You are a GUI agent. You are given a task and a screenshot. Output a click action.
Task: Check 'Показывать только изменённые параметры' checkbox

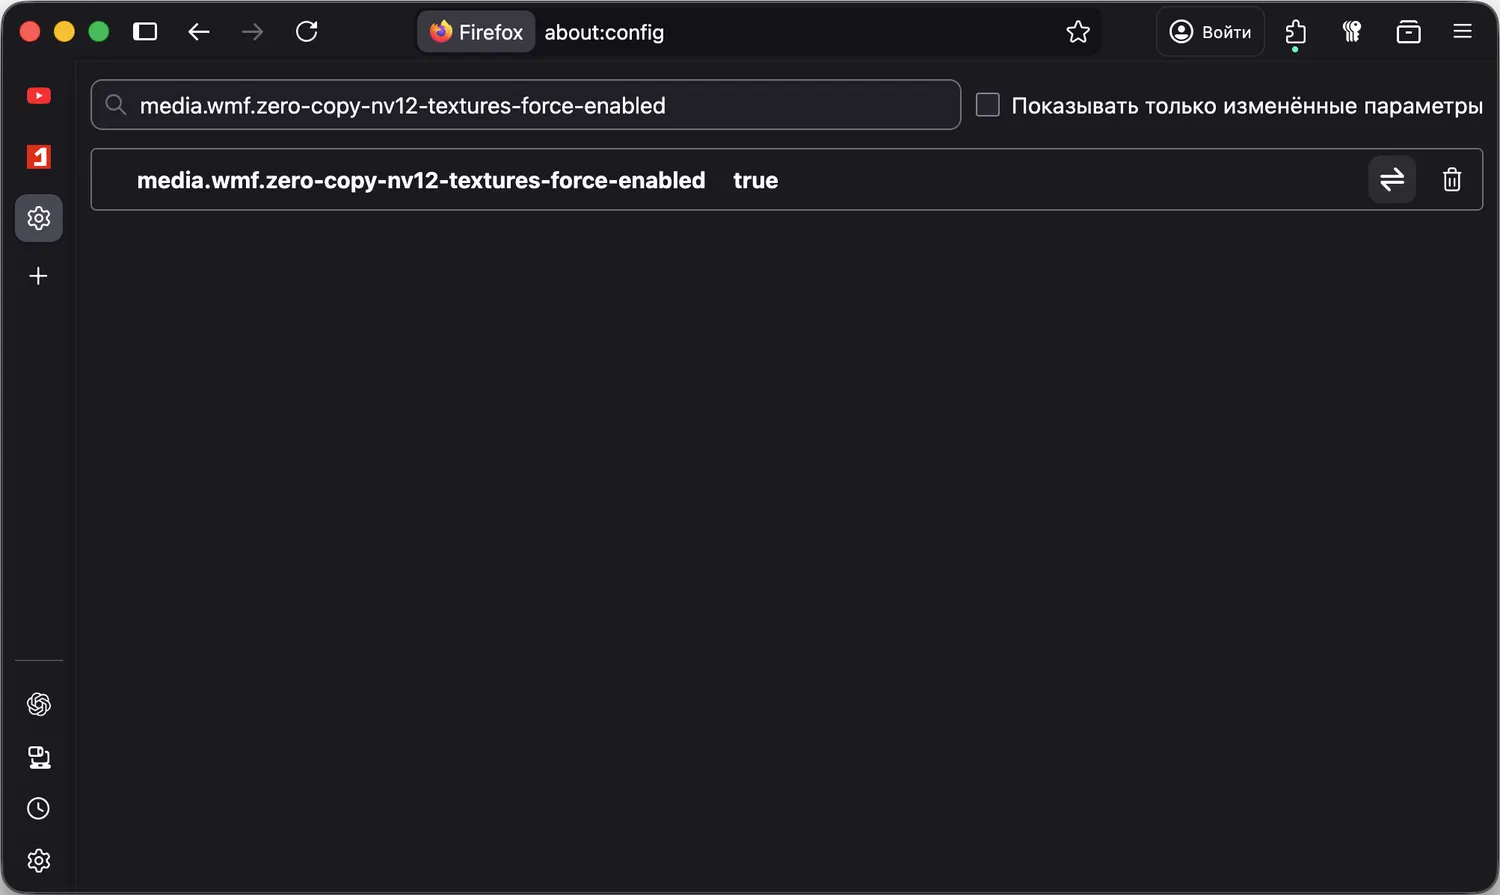pos(988,105)
